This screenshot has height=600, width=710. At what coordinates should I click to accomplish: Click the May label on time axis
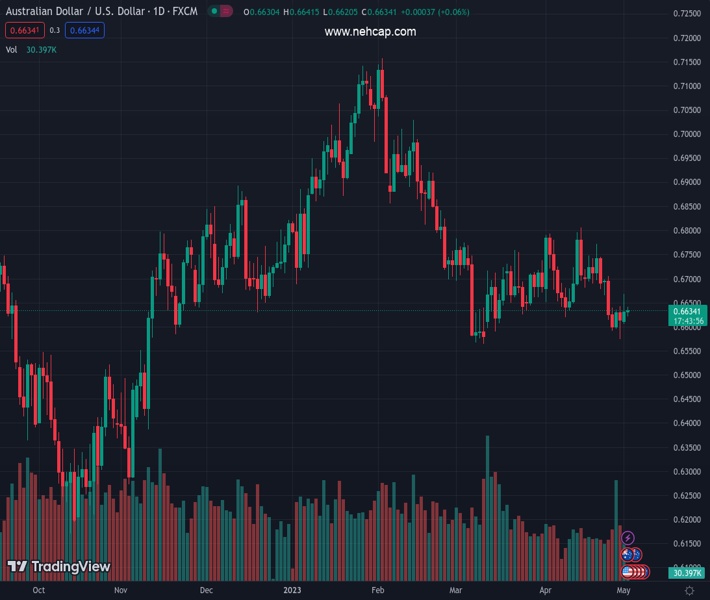coord(623,590)
